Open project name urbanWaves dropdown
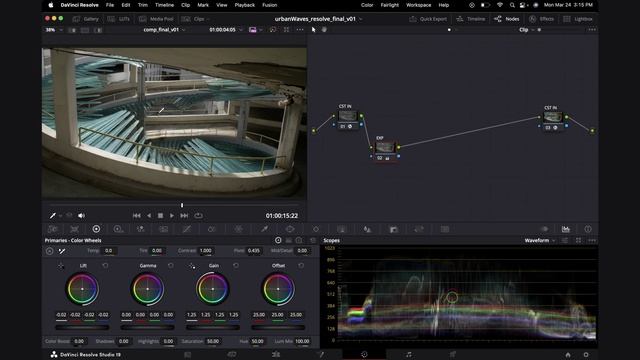This screenshot has width=640, height=360. (318, 19)
